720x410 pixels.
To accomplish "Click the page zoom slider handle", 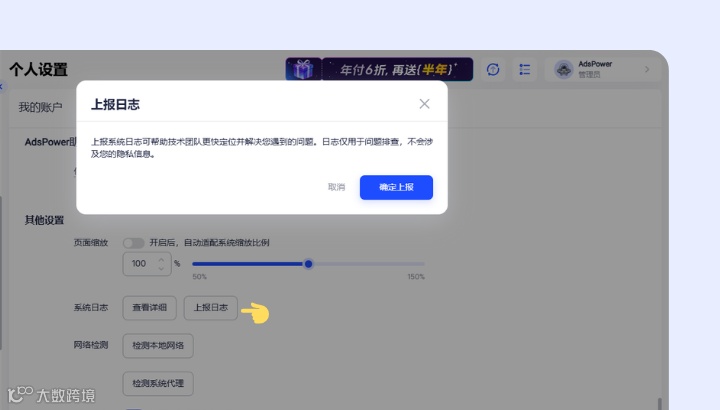I will (309, 264).
